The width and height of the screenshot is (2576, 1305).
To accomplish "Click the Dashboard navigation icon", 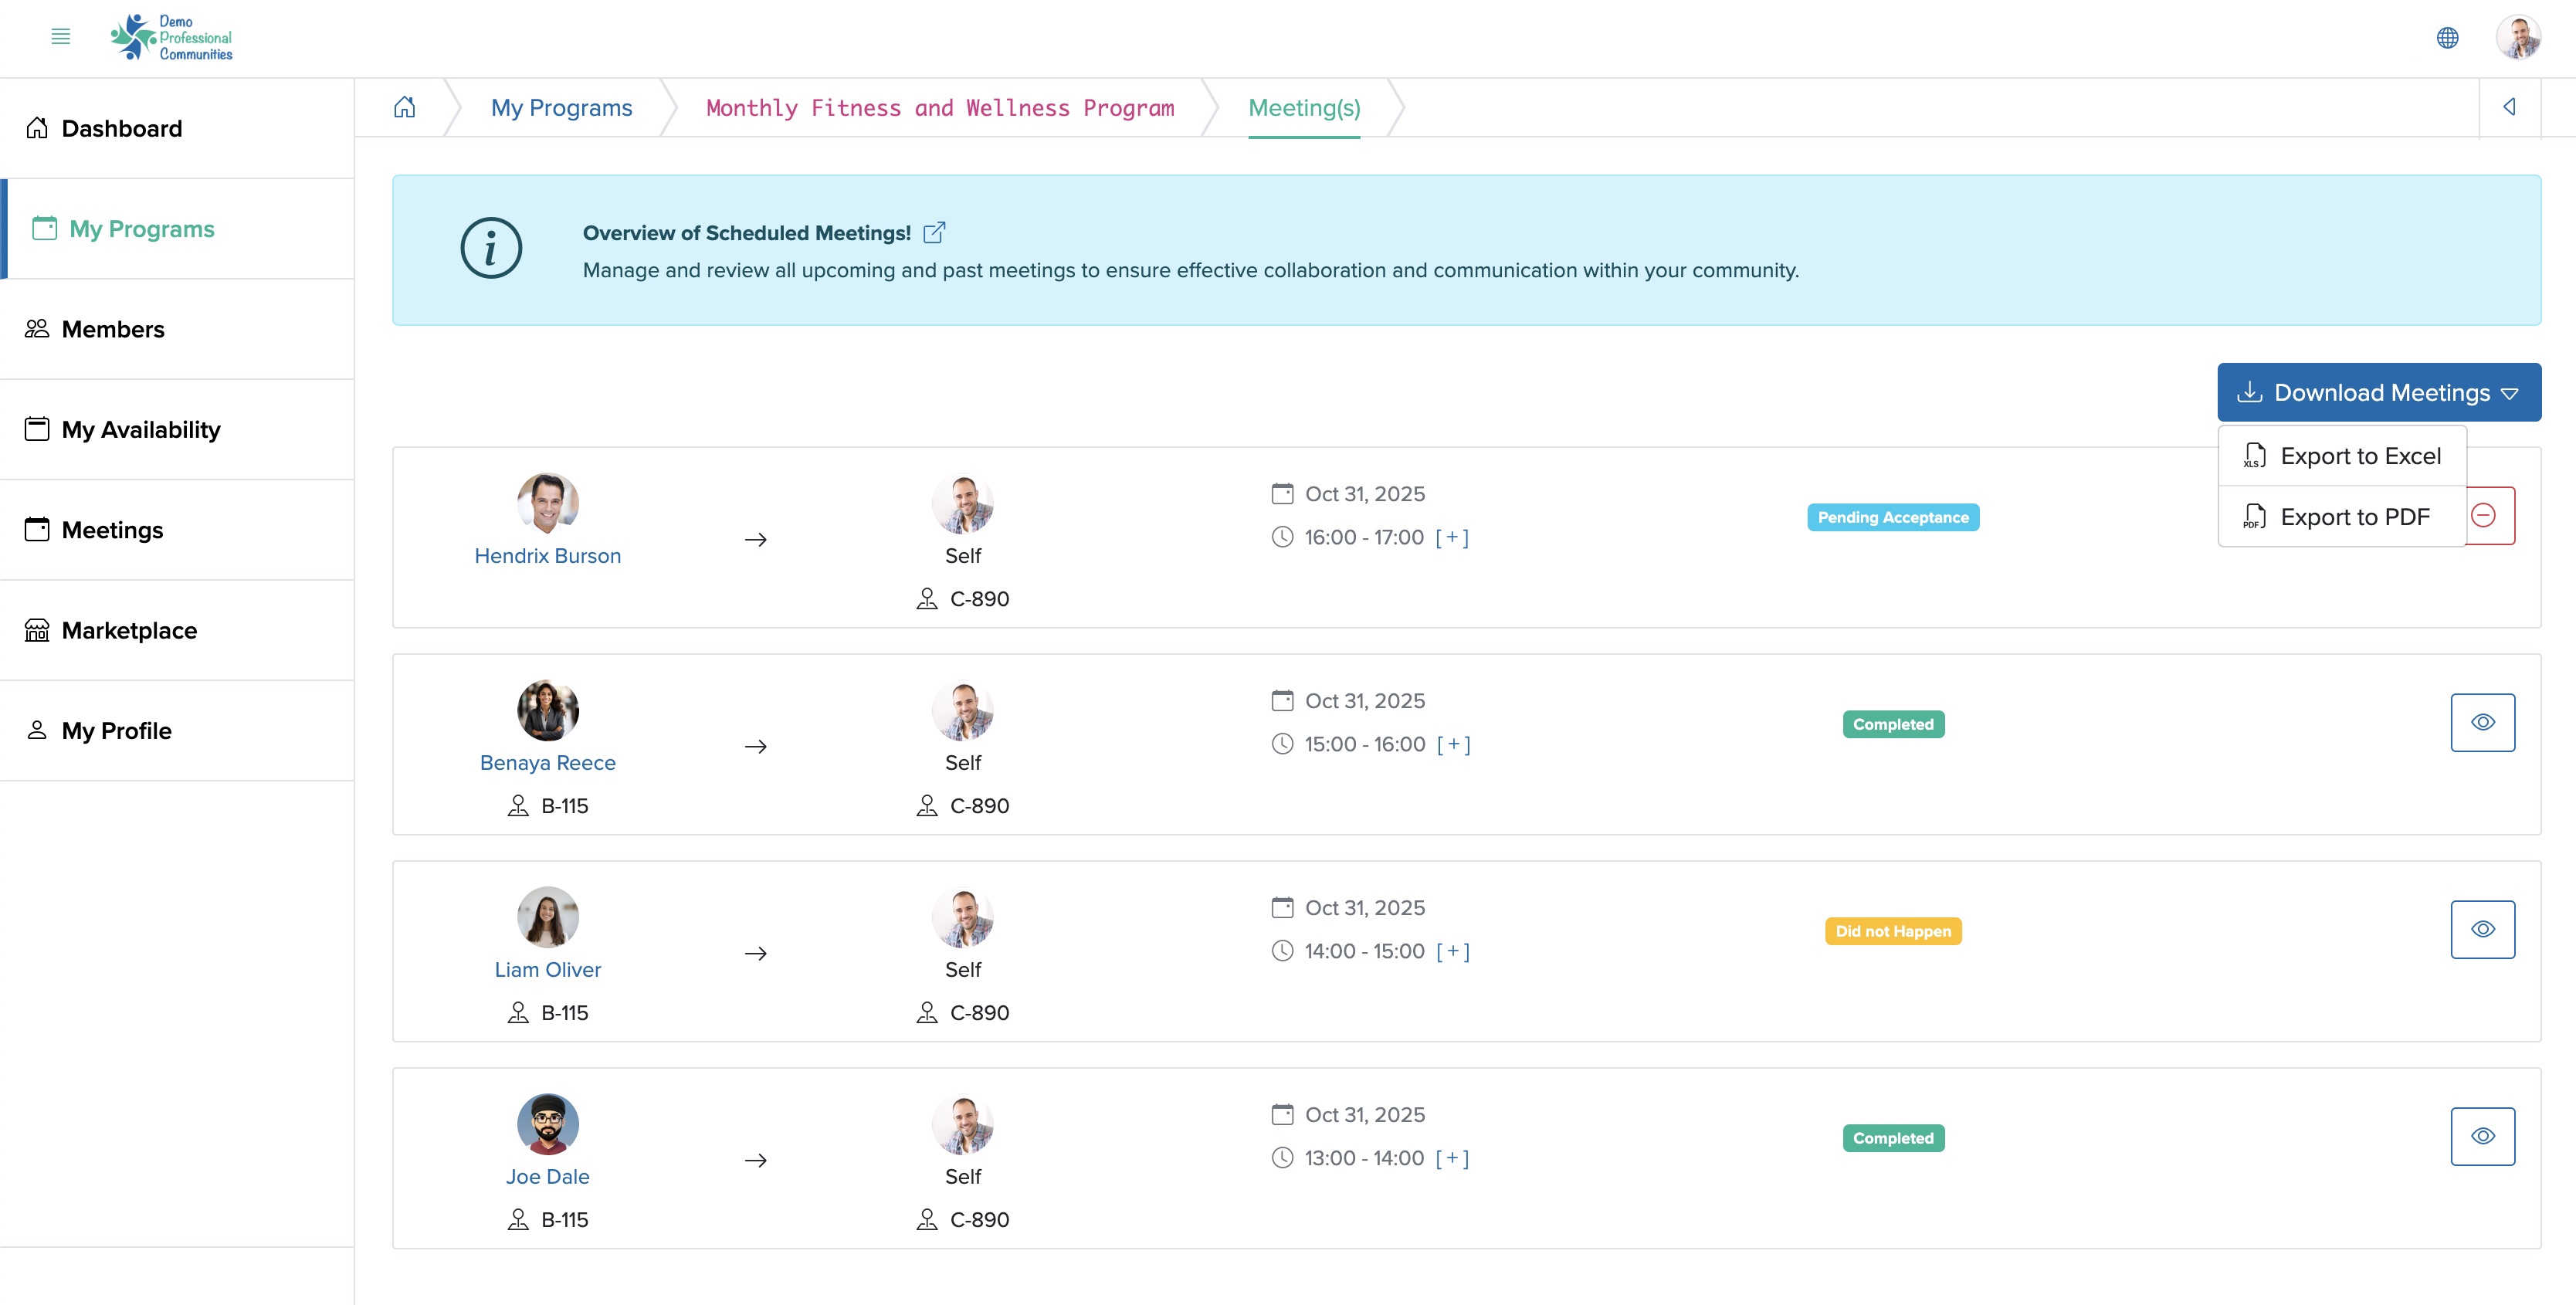I will click(36, 128).
